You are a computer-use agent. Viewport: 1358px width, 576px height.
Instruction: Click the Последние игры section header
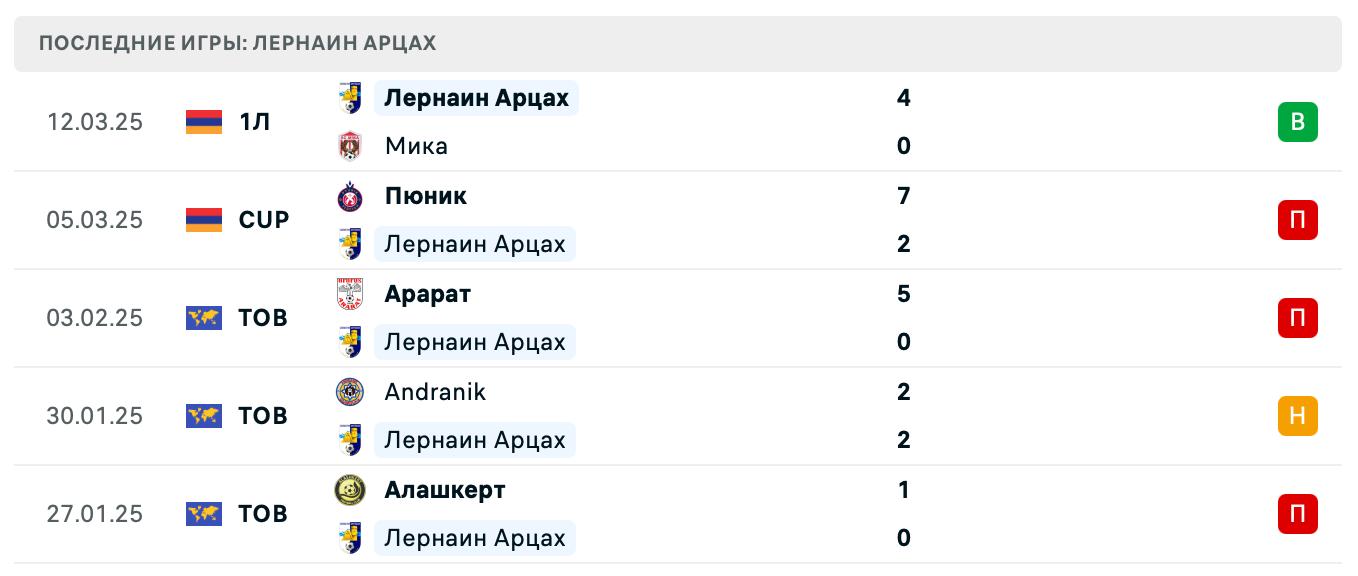(237, 43)
